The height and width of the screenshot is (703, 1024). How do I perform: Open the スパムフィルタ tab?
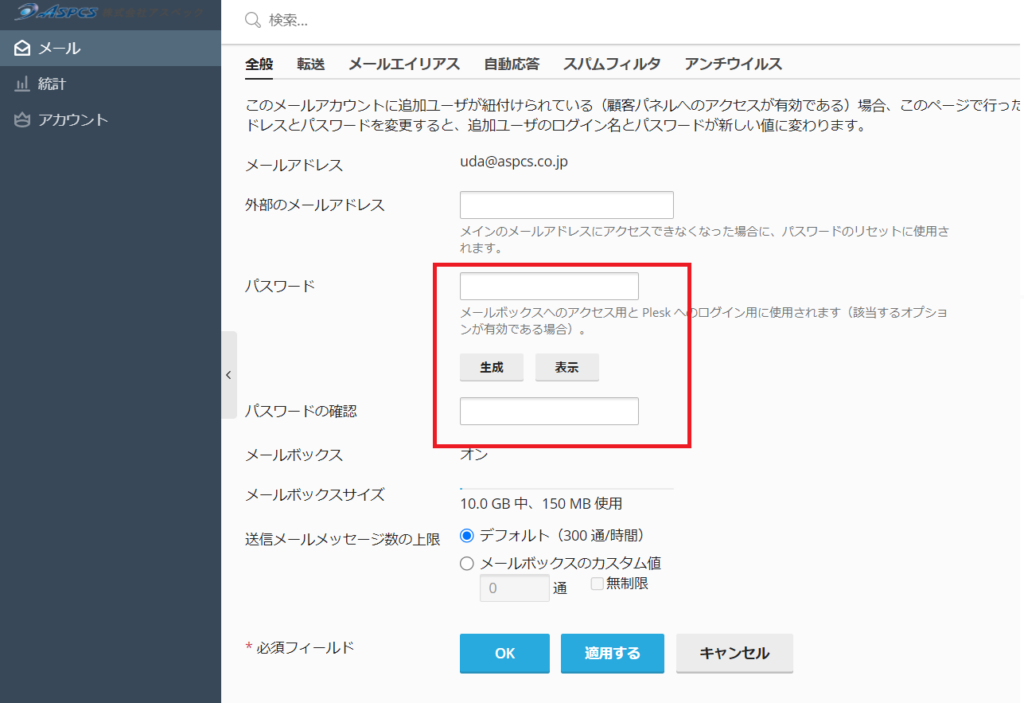(611, 64)
